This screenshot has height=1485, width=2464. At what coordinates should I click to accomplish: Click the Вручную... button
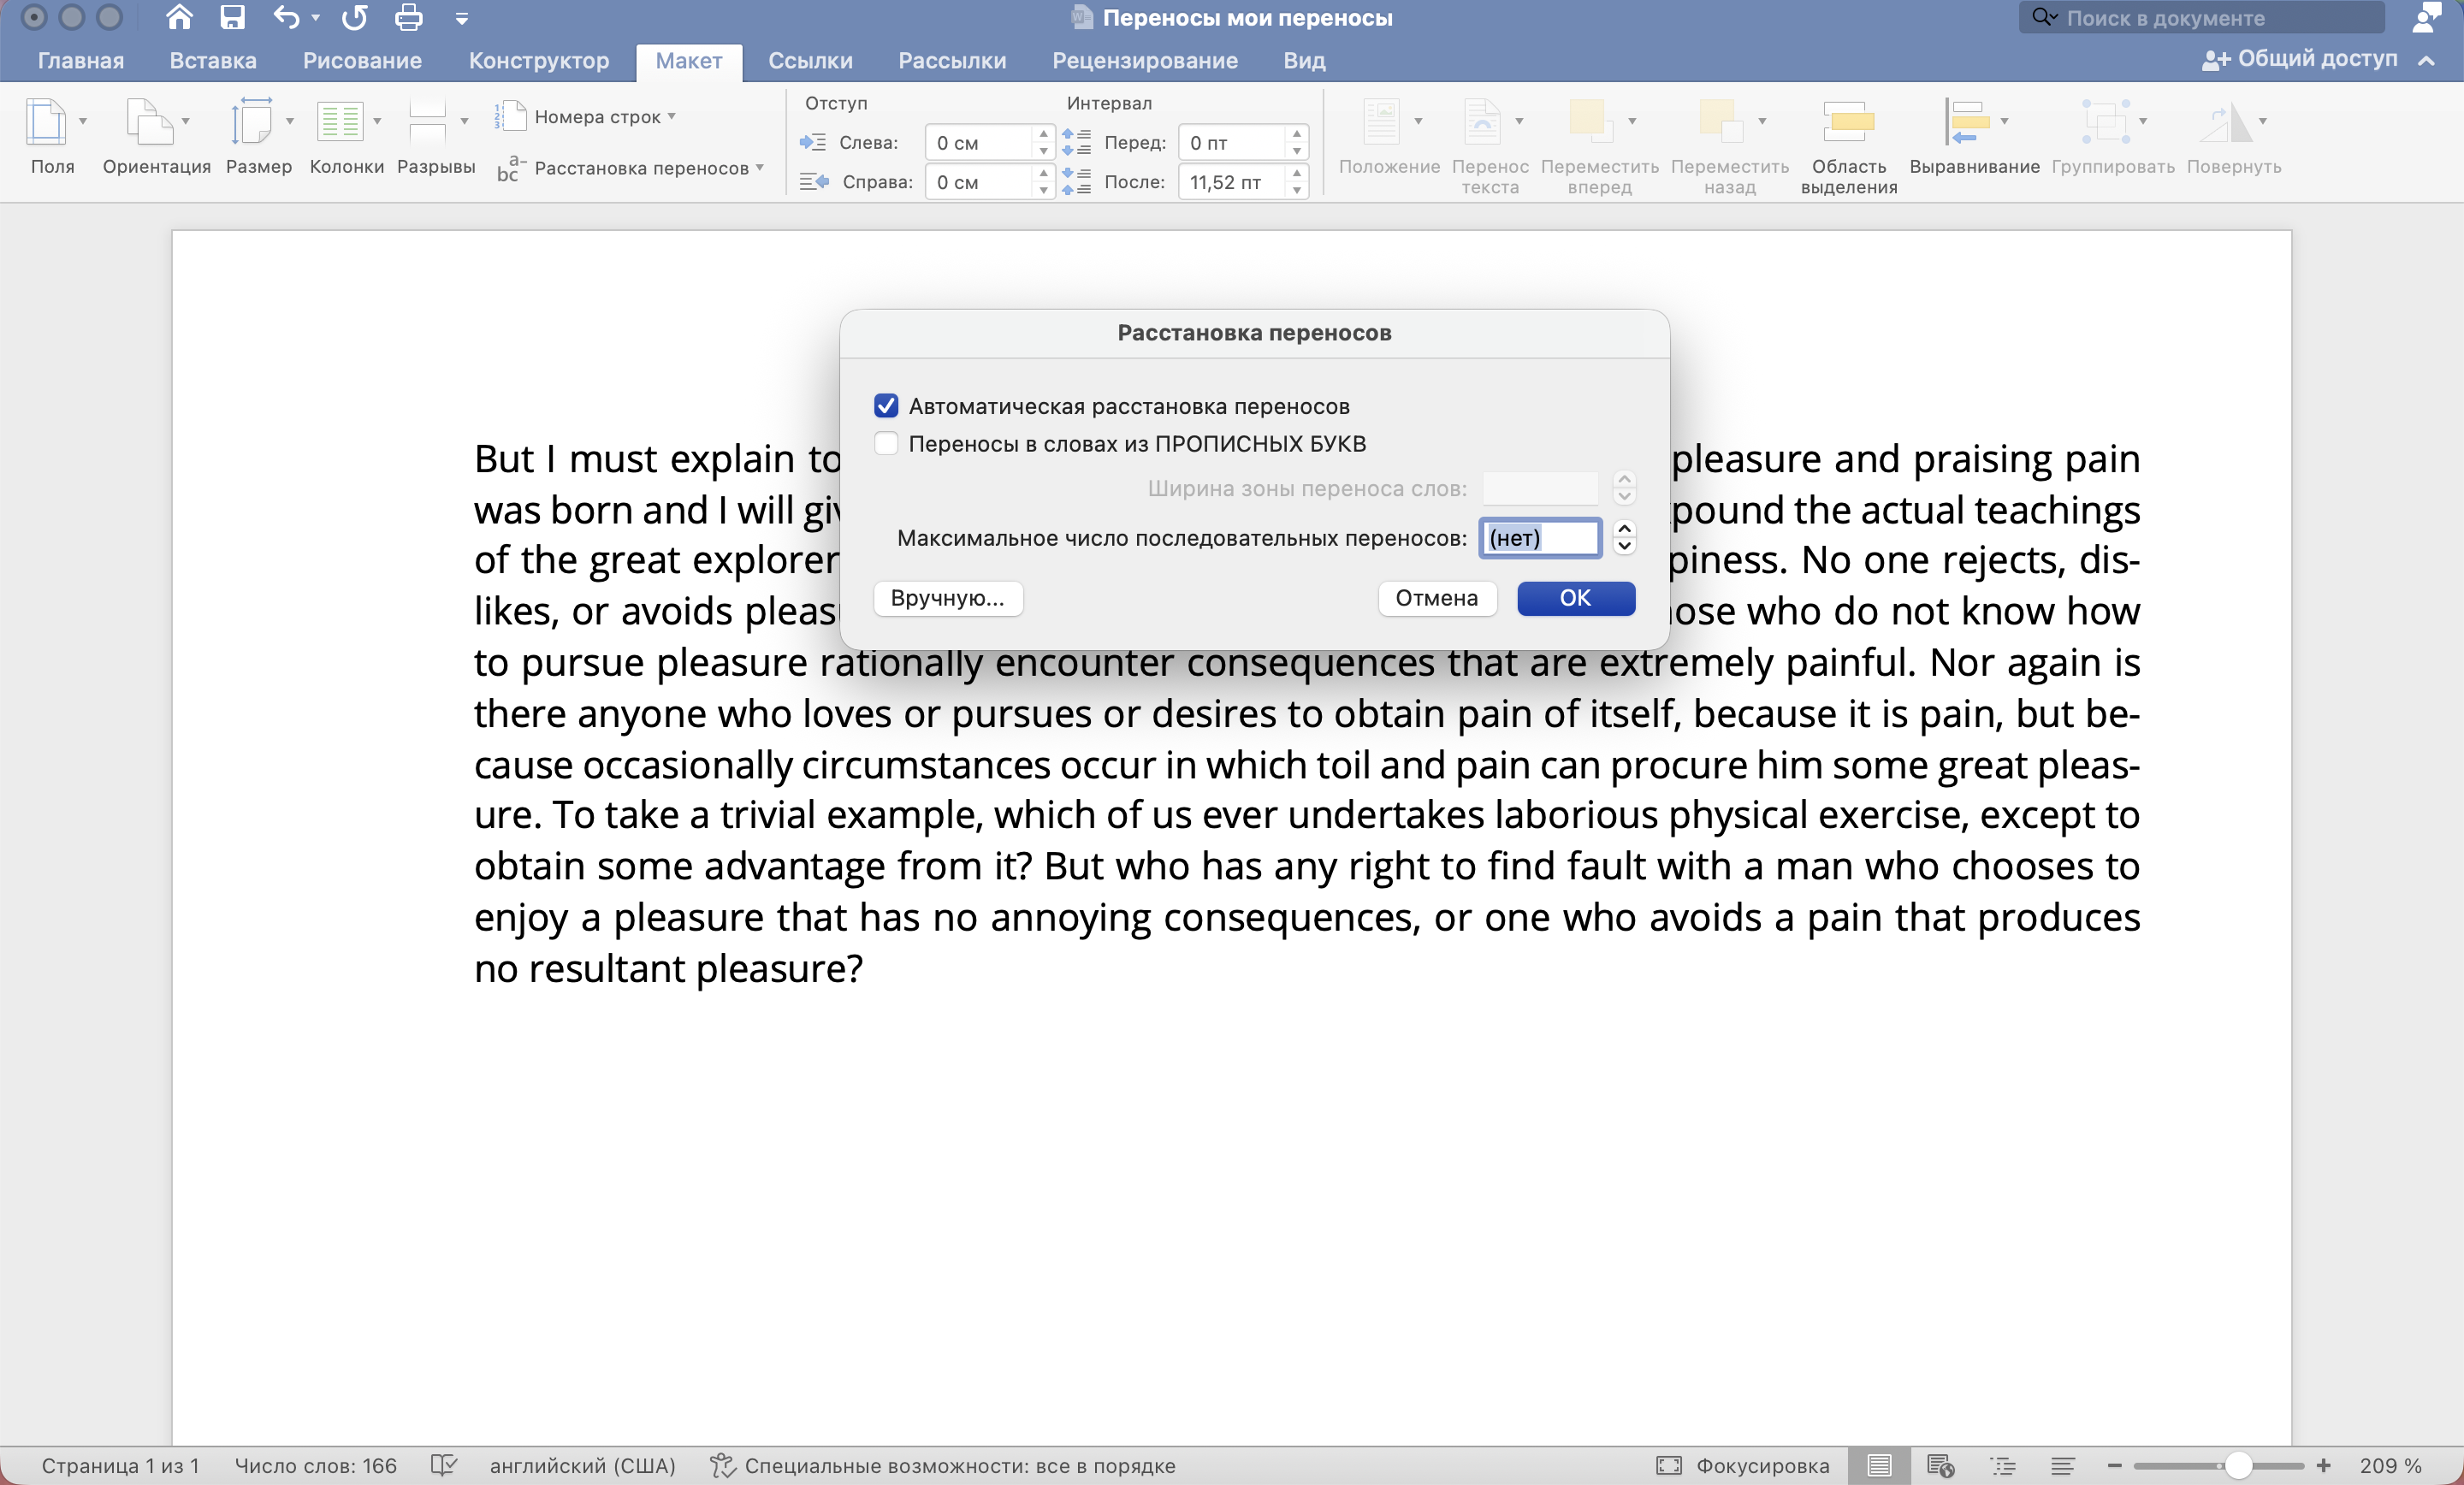coord(947,597)
